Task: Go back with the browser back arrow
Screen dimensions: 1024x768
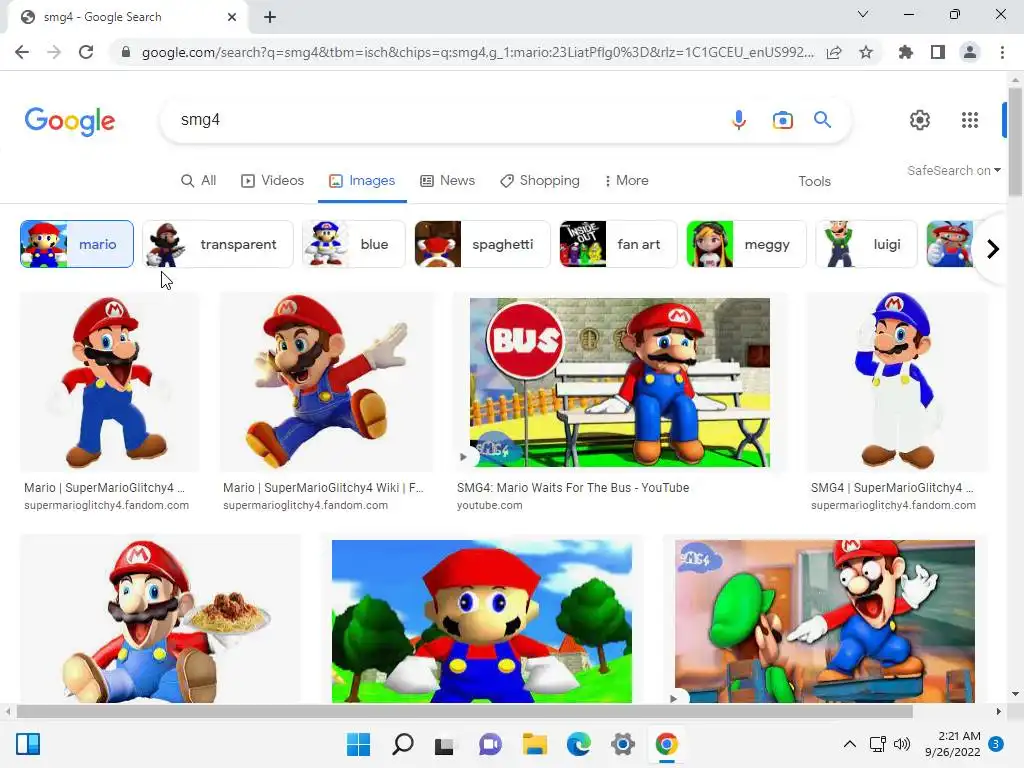Action: point(22,52)
